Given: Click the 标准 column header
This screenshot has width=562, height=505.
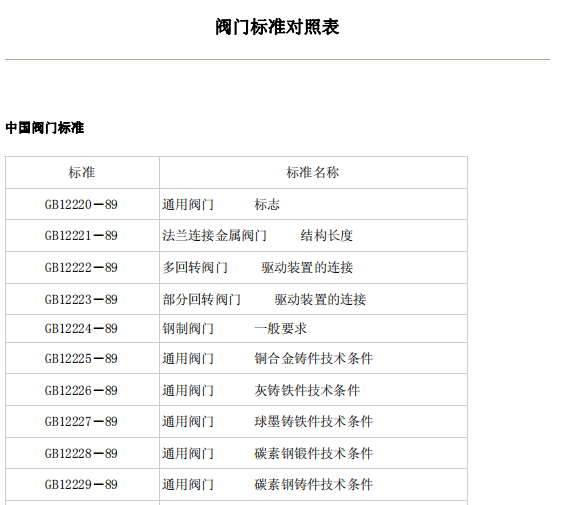Looking at the screenshot, I should [x=82, y=173].
